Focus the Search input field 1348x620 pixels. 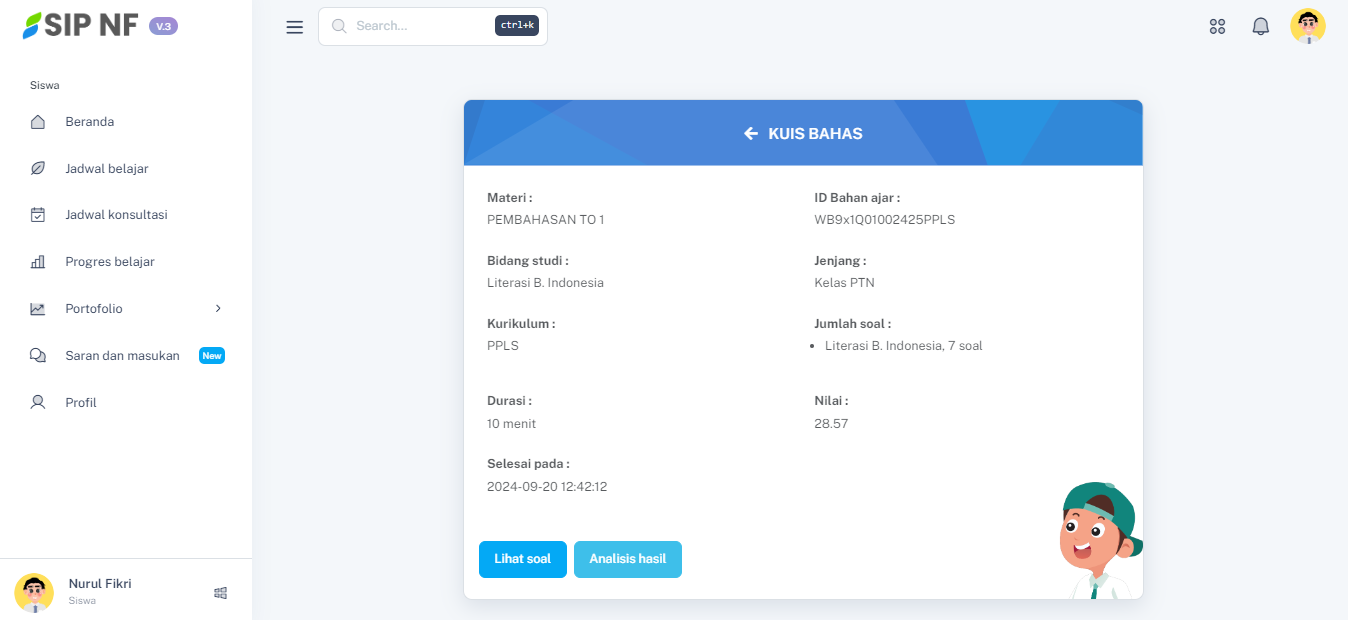tap(420, 26)
